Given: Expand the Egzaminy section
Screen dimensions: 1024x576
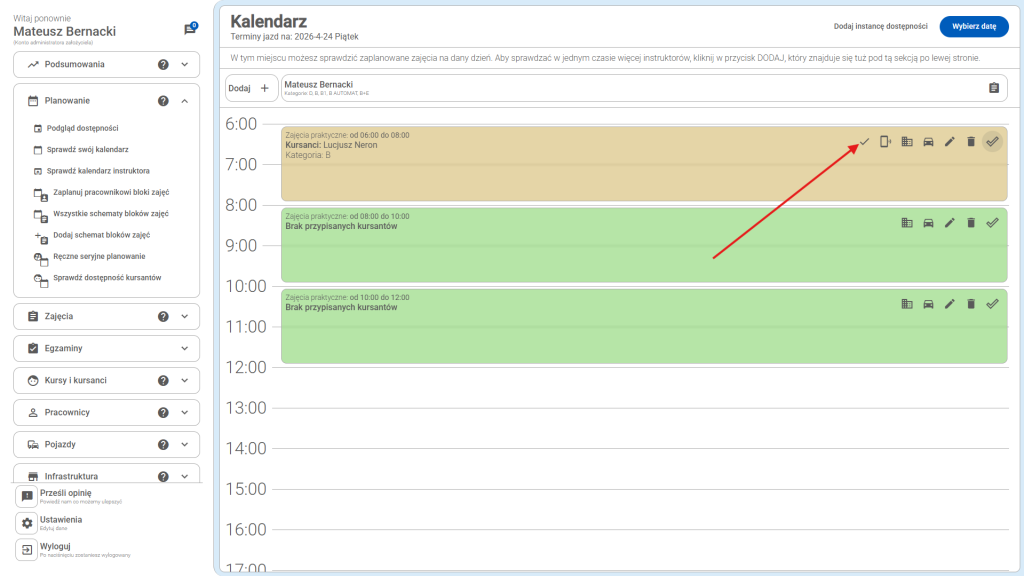Looking at the screenshot, I should point(184,348).
